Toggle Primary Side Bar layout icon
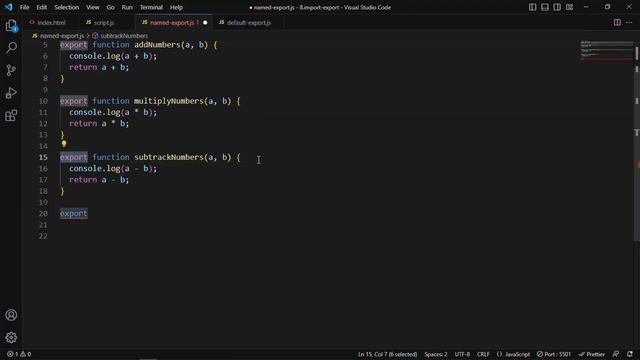The width and height of the screenshot is (640, 360). (532, 7)
